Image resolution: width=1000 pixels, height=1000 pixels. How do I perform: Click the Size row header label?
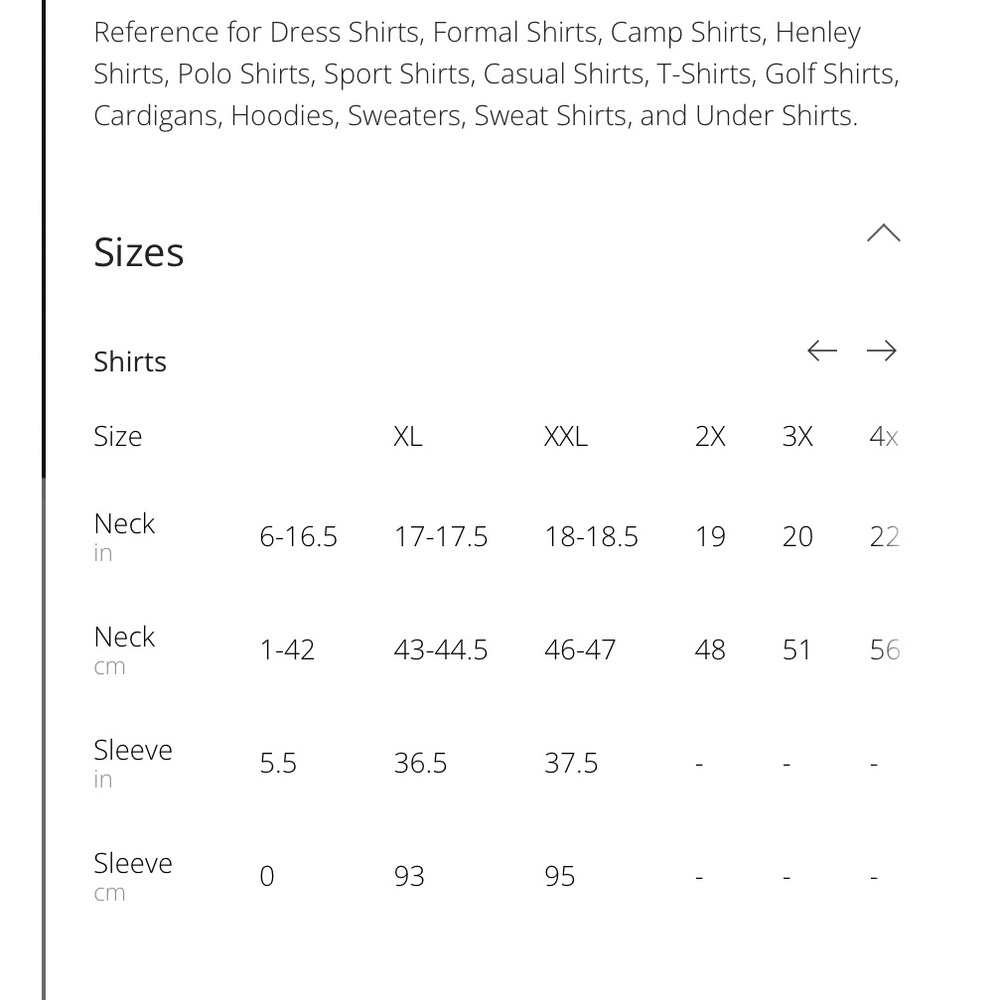[x=118, y=437]
